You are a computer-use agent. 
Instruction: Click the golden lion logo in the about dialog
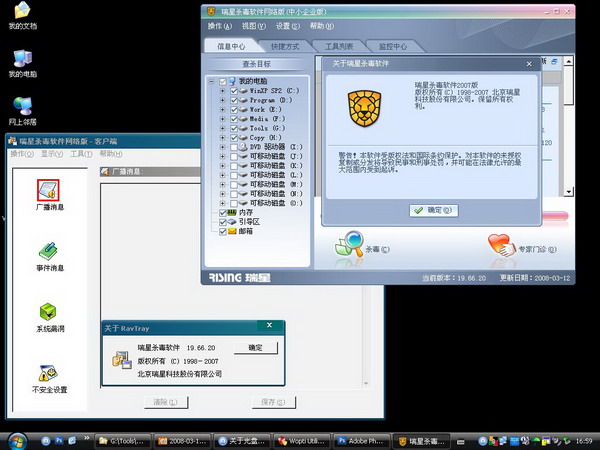(364, 108)
